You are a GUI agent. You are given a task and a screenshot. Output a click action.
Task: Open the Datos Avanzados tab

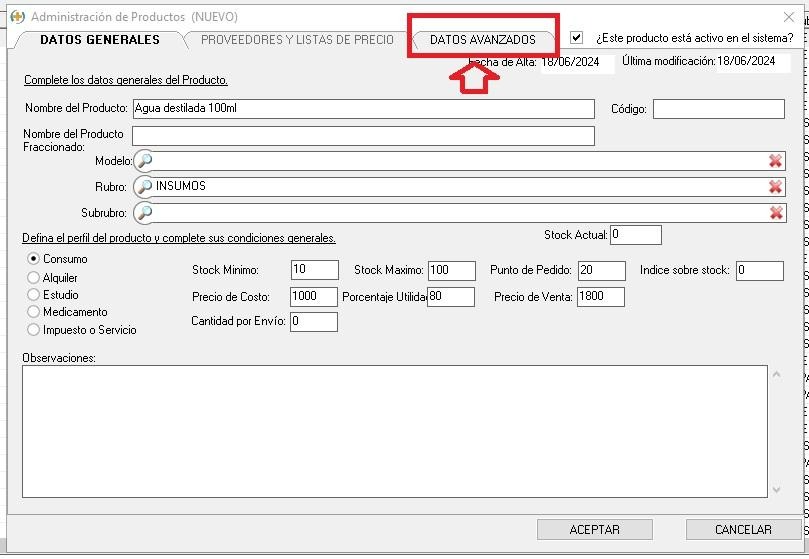(482, 40)
